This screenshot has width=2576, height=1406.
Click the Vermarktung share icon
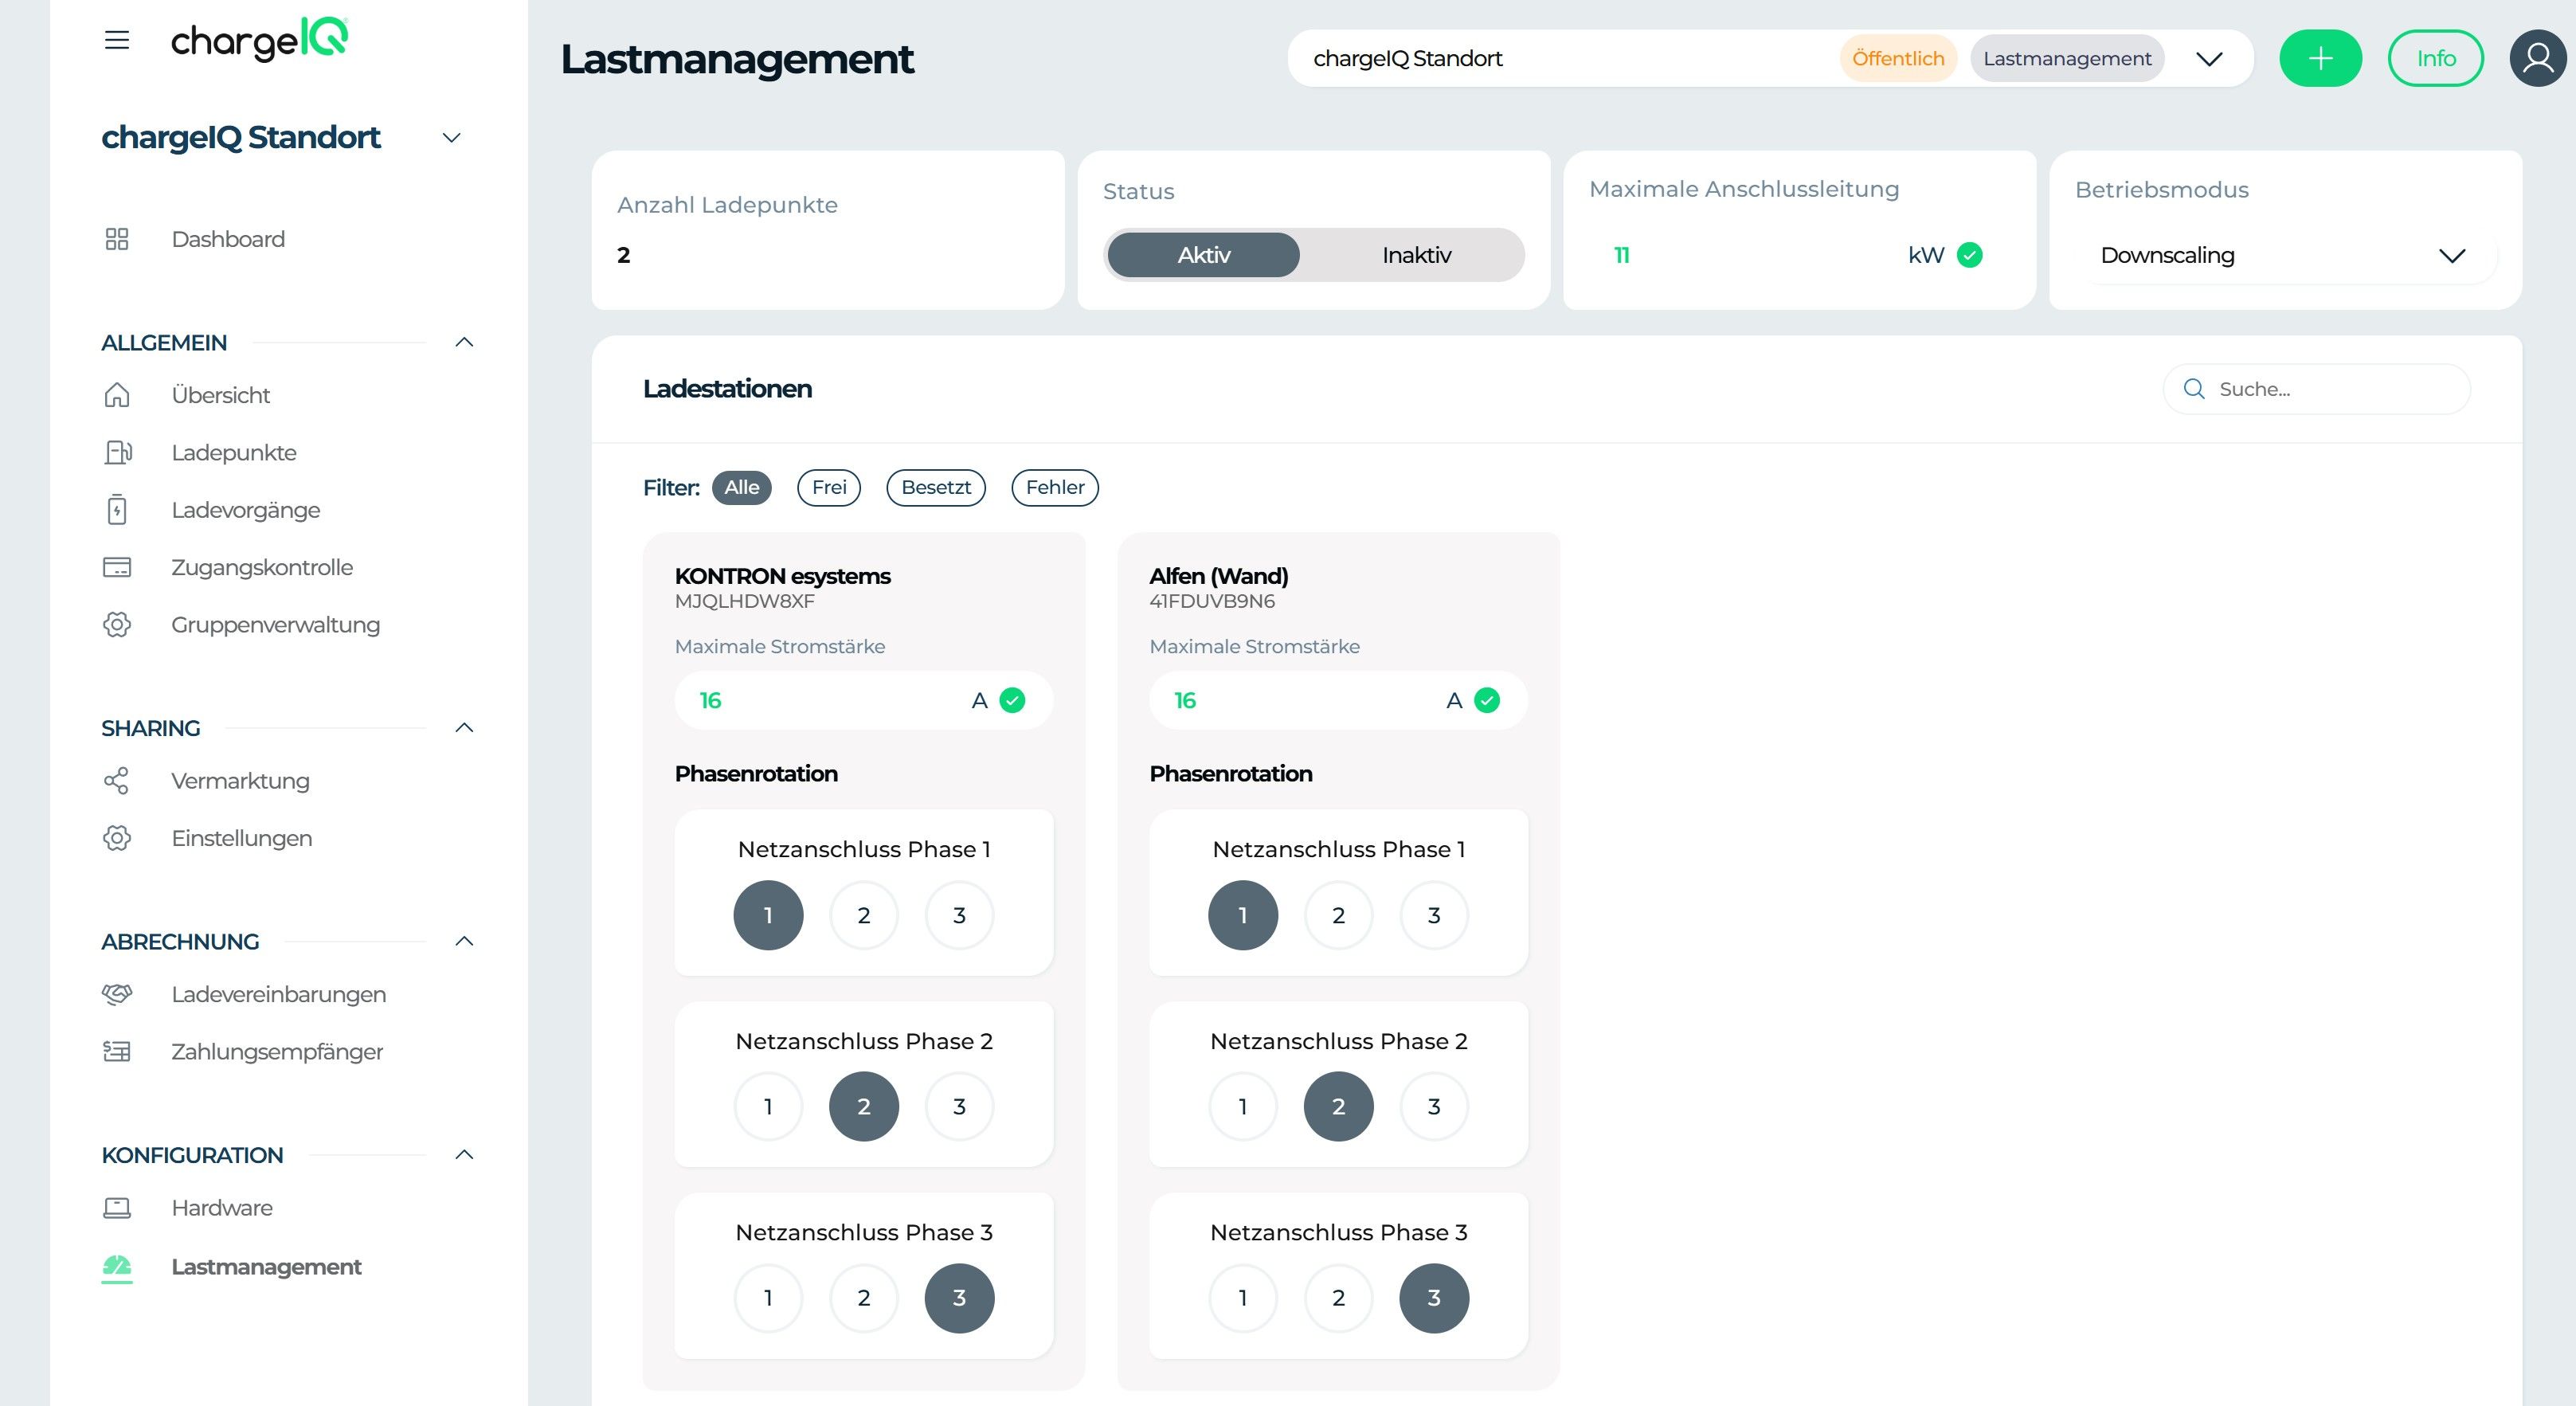point(117,781)
